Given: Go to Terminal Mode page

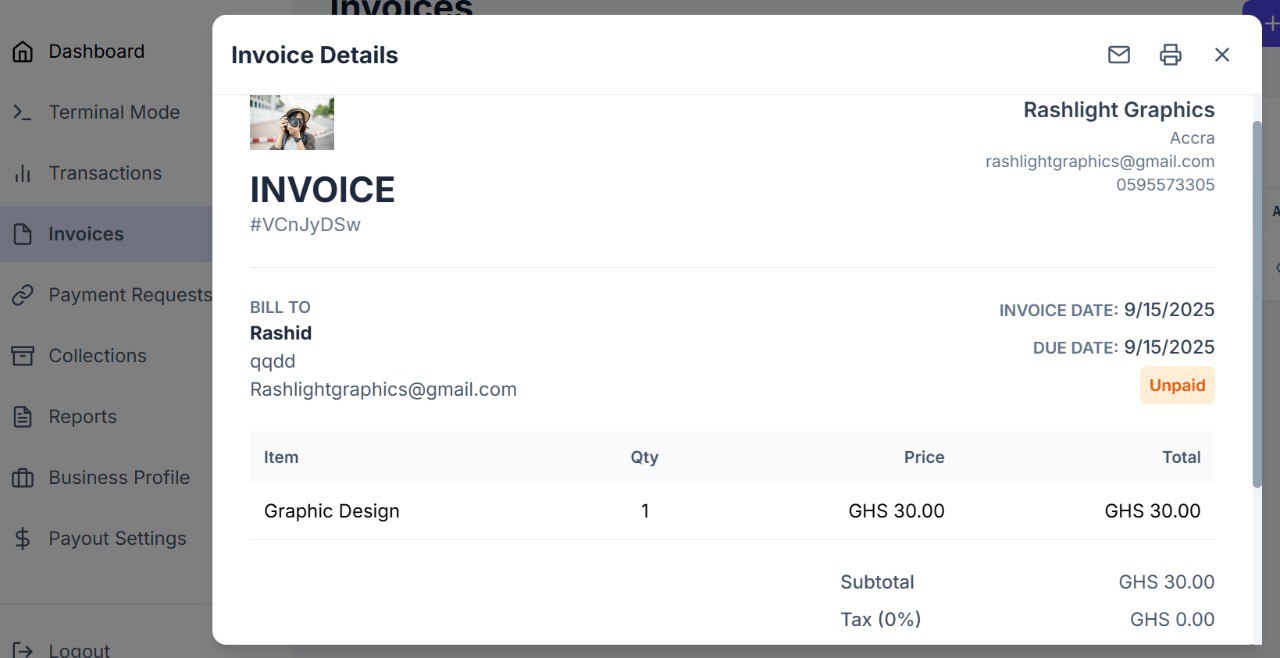Looking at the screenshot, I should 114,113.
